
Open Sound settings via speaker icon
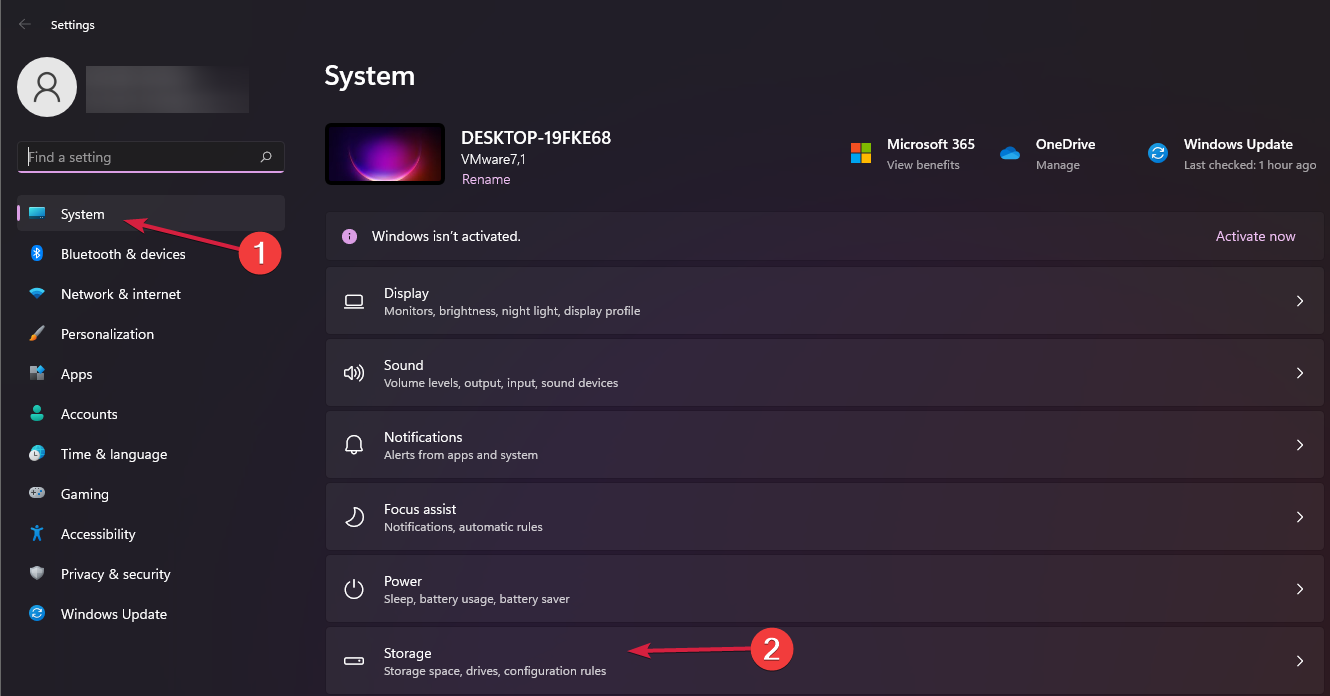pos(354,372)
